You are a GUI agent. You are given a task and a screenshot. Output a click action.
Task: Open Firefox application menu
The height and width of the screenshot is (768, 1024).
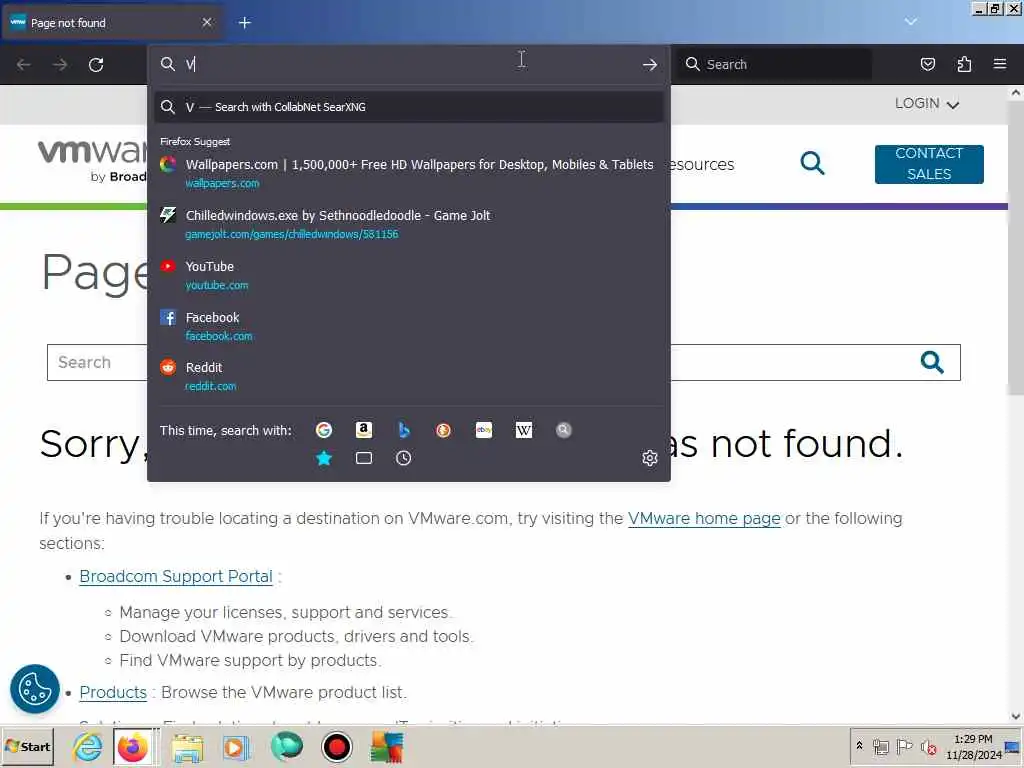1000,64
